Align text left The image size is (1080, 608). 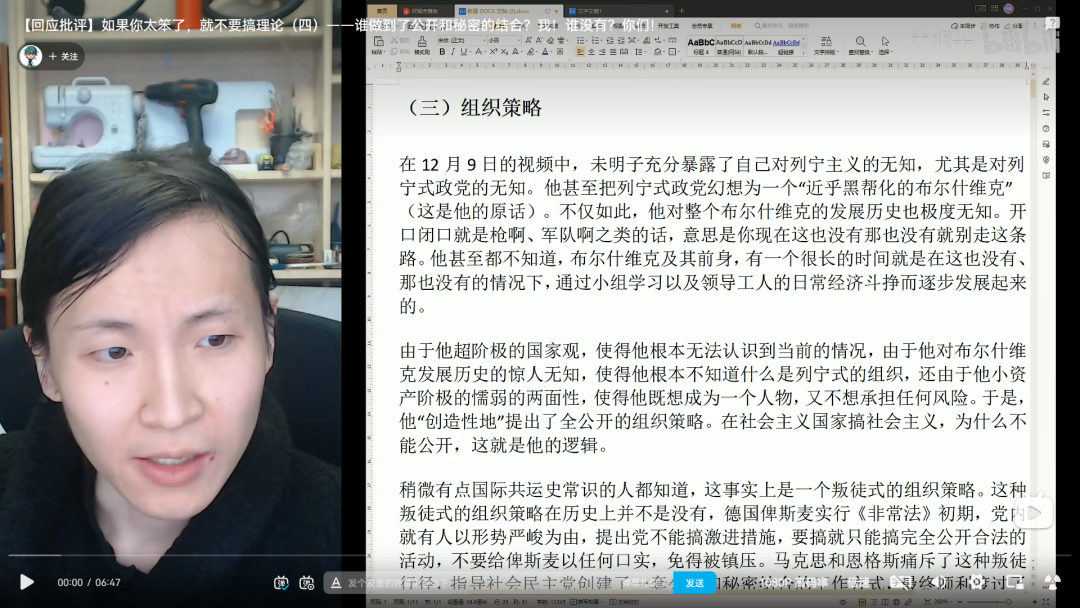[x=580, y=52]
